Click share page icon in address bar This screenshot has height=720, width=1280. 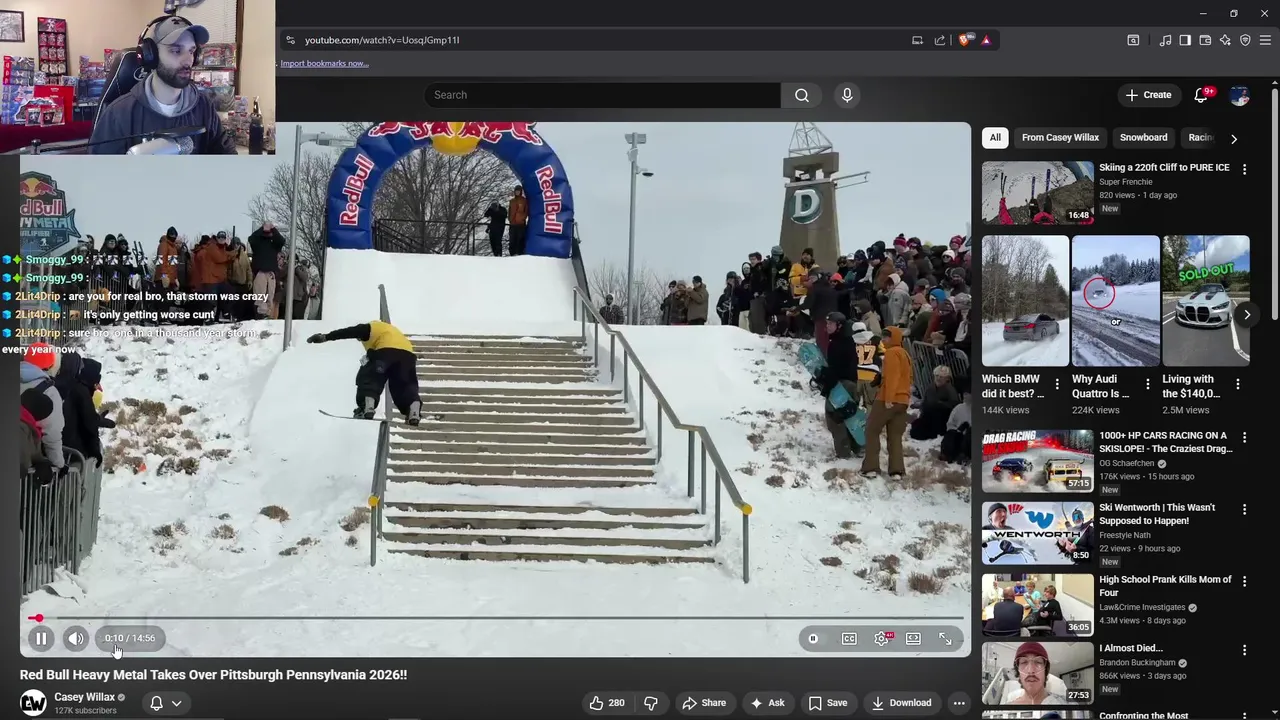click(940, 40)
